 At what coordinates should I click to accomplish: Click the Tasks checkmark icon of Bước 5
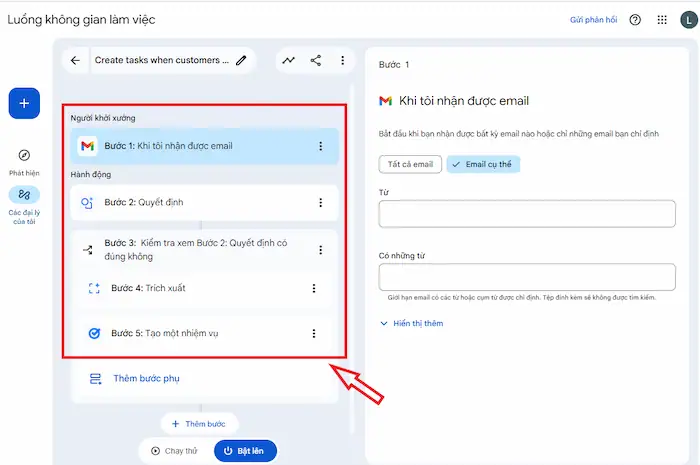(x=94, y=333)
